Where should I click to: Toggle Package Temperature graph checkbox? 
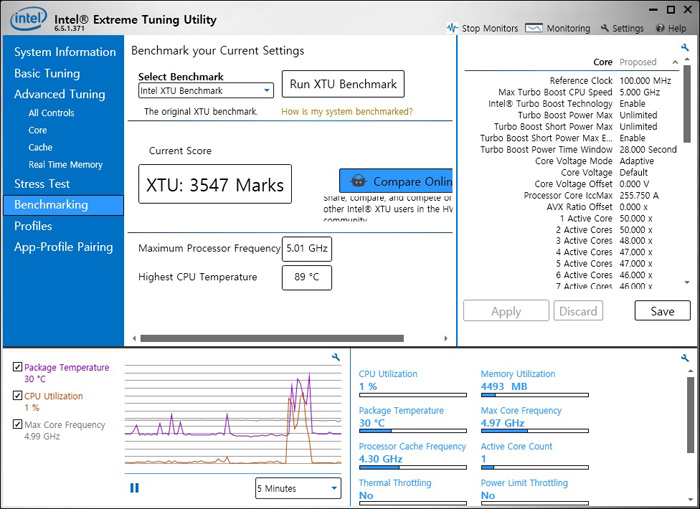pyautogui.click(x=17, y=367)
